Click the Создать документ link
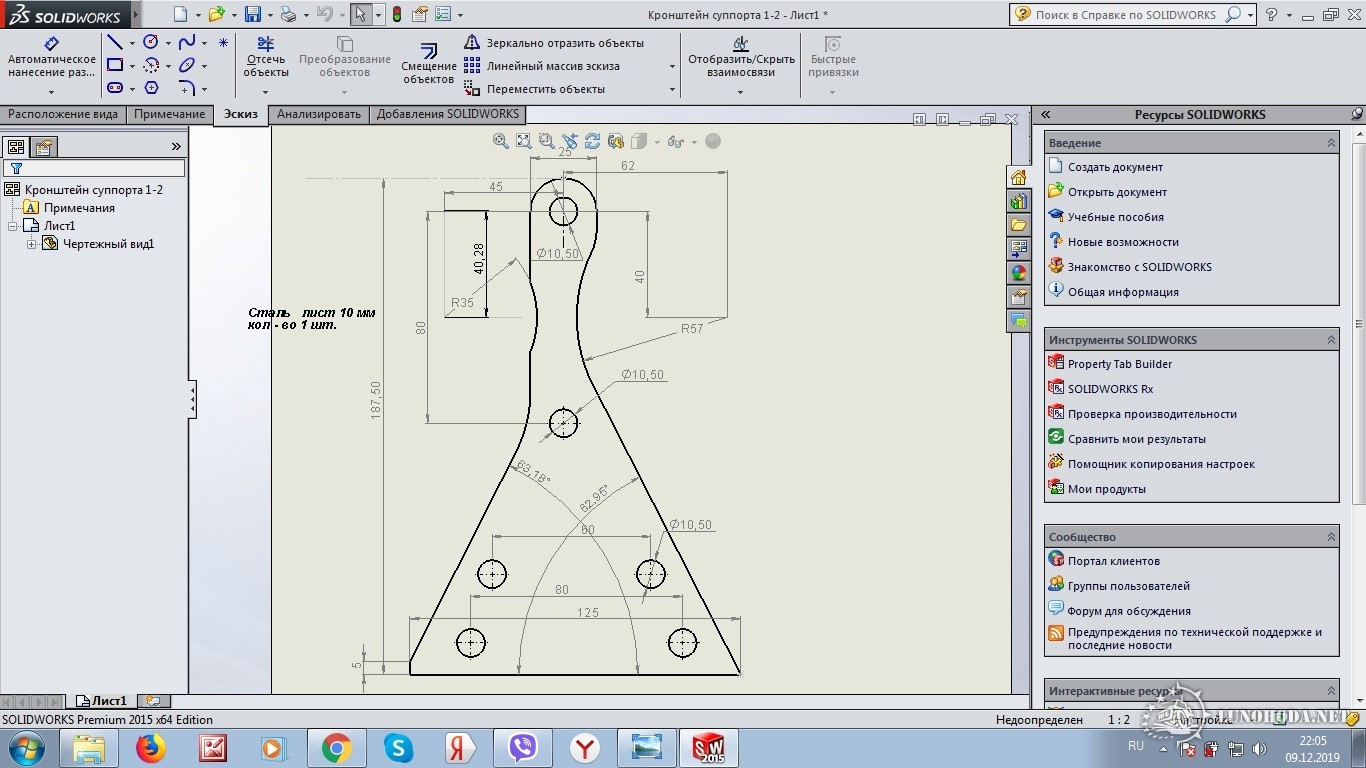1366x768 pixels. coord(1114,167)
